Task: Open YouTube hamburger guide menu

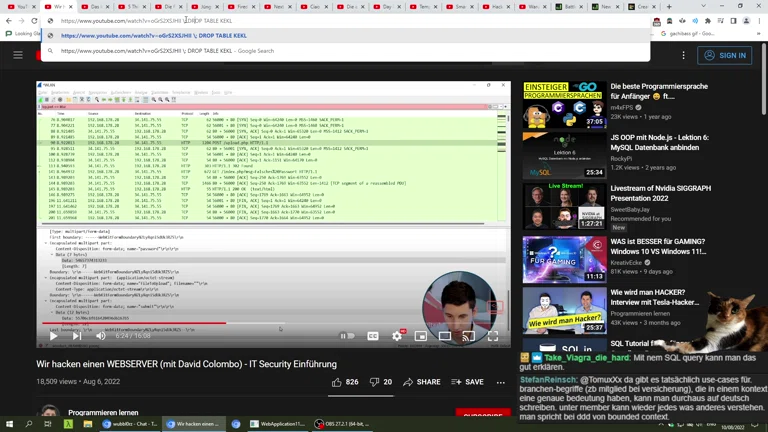Action: tap(17, 56)
